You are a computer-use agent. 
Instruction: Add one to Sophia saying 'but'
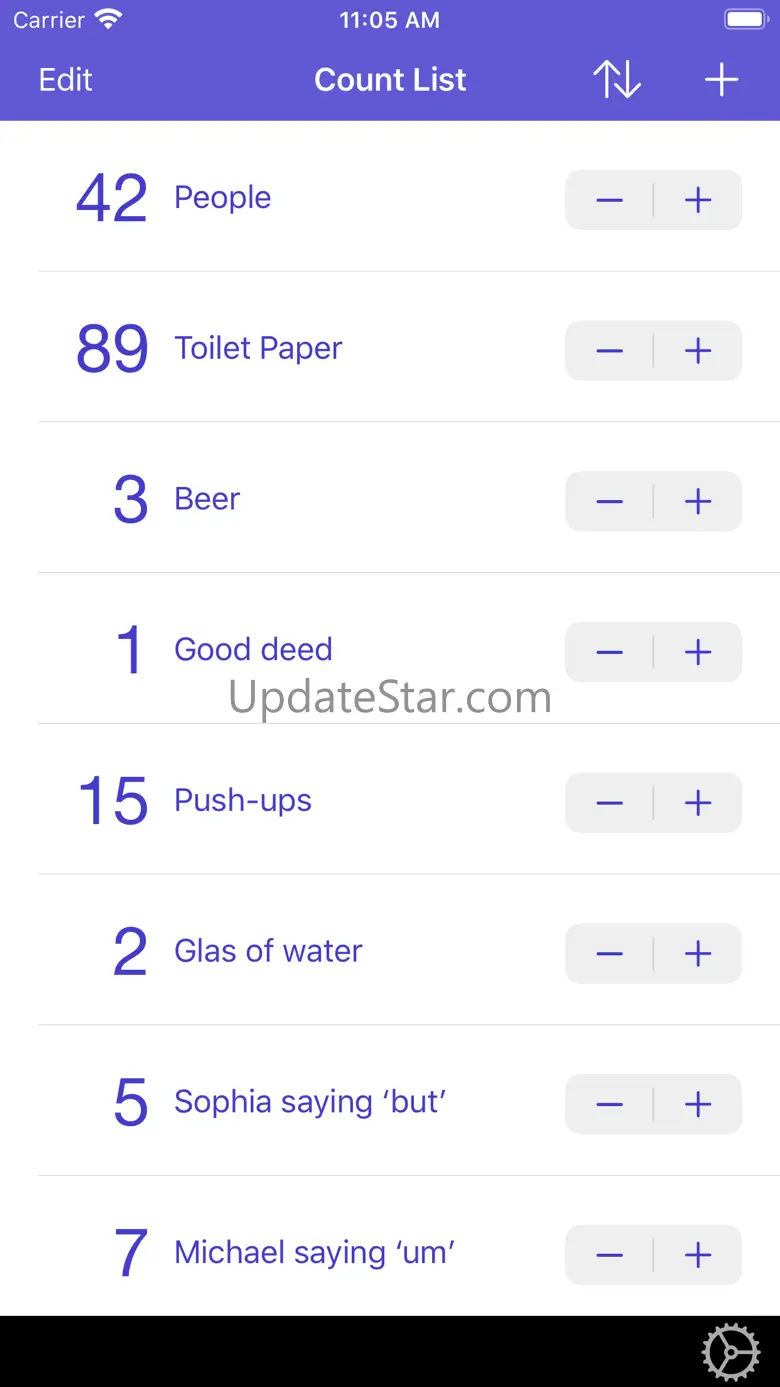(698, 1105)
